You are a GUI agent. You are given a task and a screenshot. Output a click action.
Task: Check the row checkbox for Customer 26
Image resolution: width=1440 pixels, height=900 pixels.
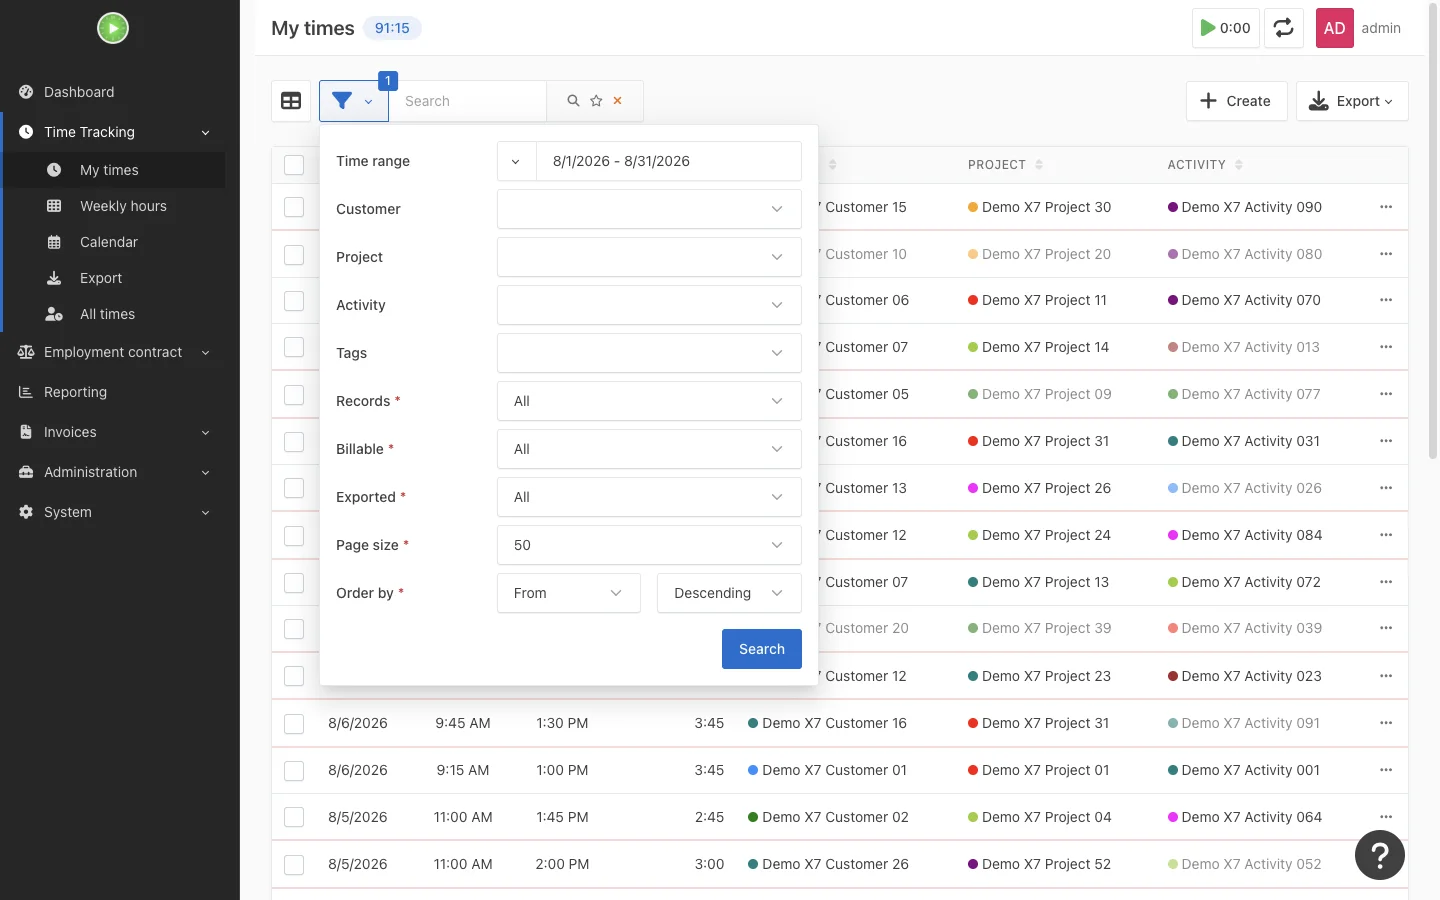[294, 864]
